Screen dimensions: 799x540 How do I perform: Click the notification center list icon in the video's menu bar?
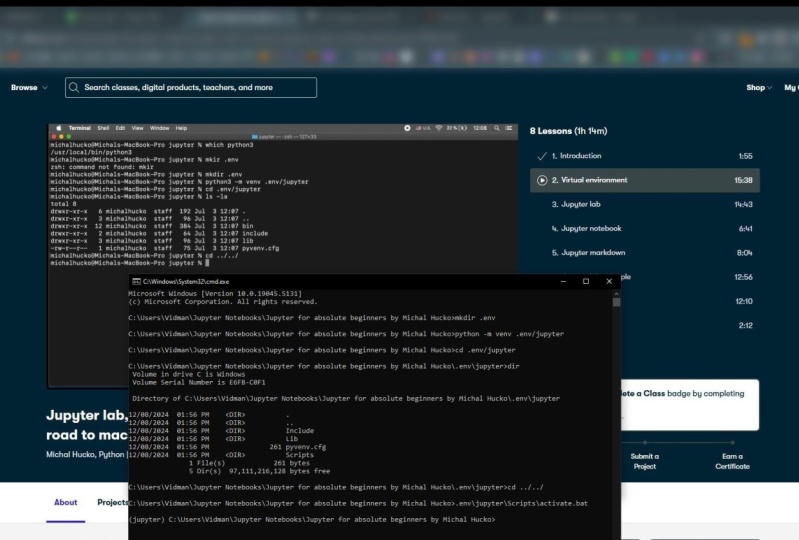509,128
